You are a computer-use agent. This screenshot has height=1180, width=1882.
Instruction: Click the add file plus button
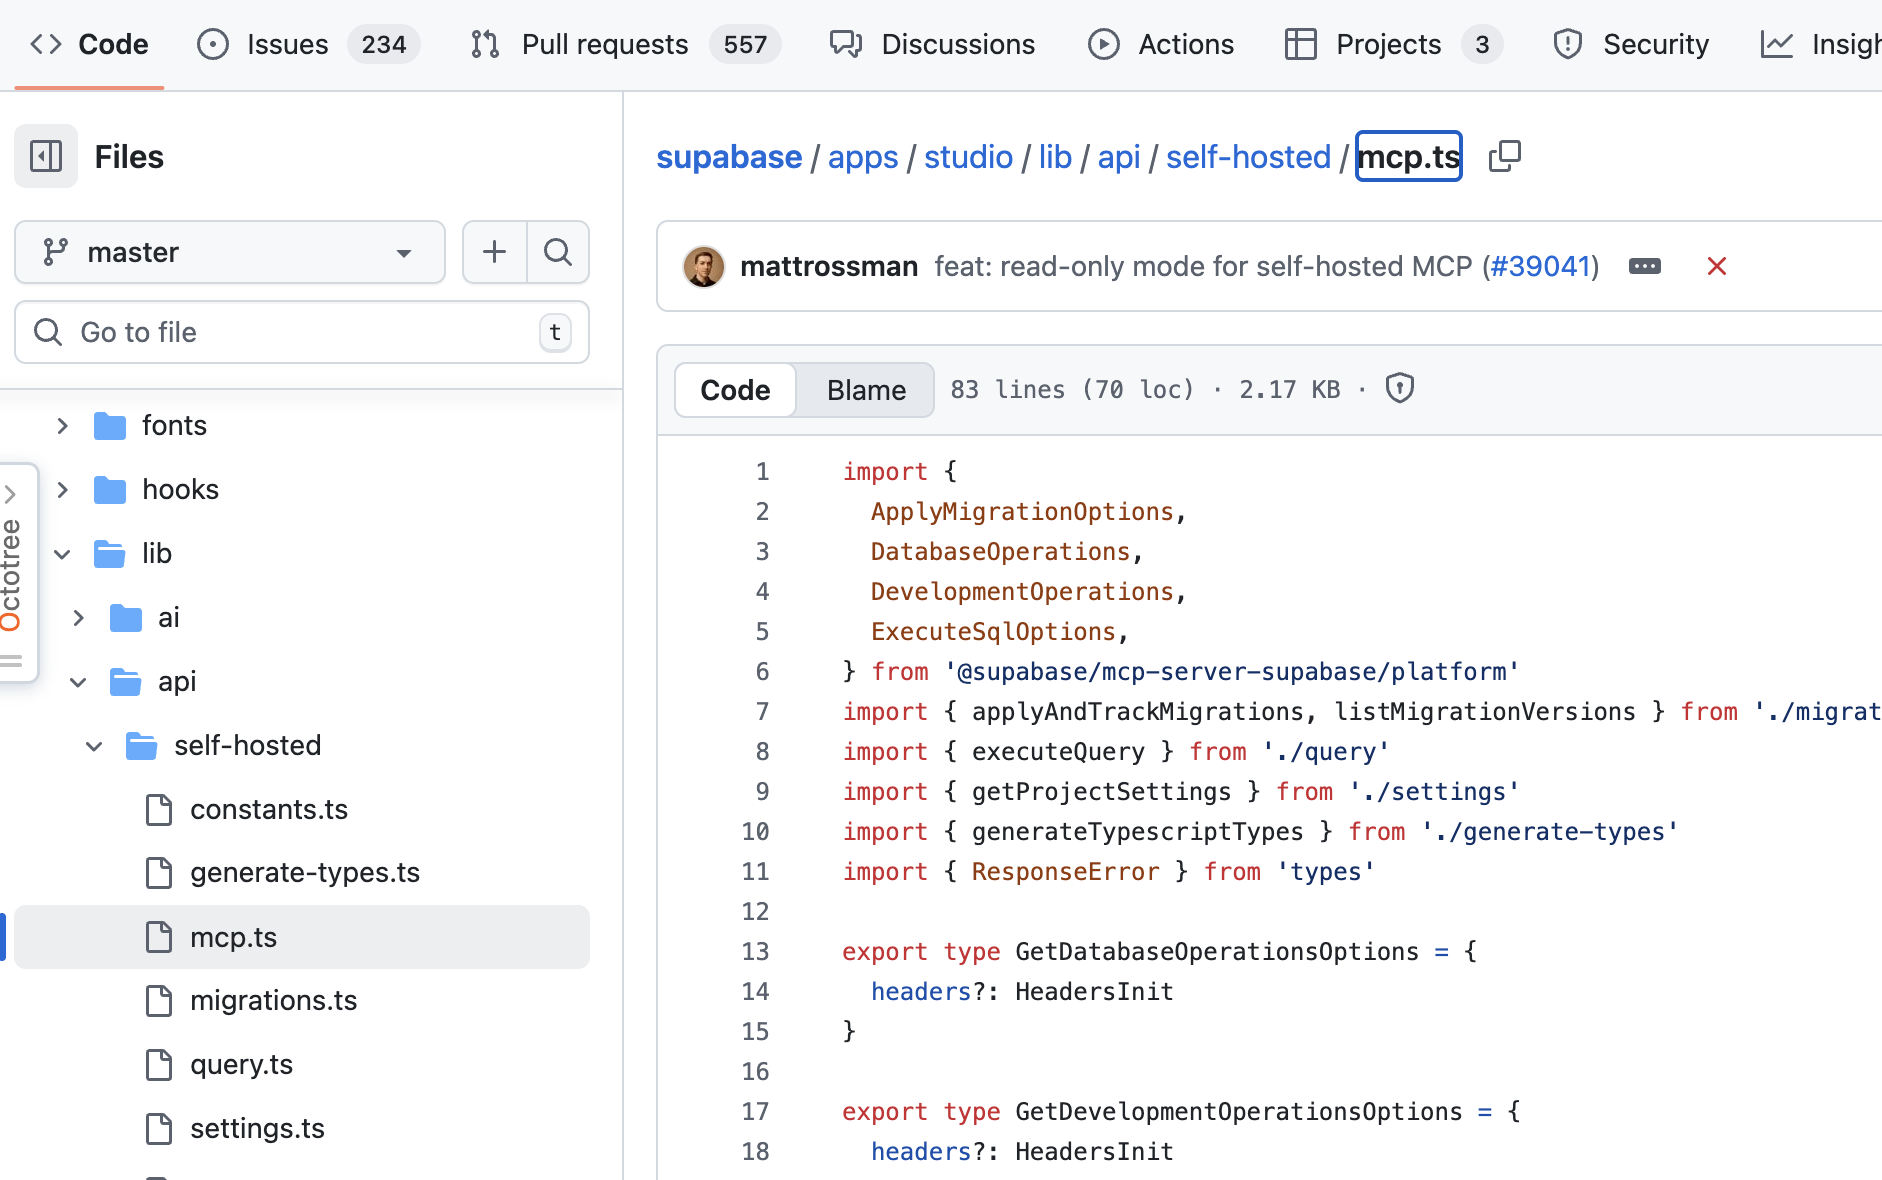[494, 252]
